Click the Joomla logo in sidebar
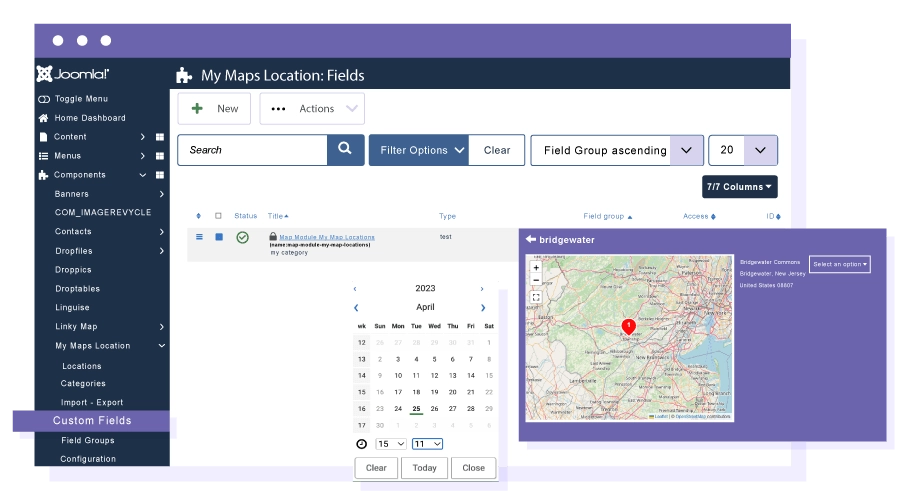Image resolution: width=920 pixels, height=500 pixels. (x=73, y=74)
